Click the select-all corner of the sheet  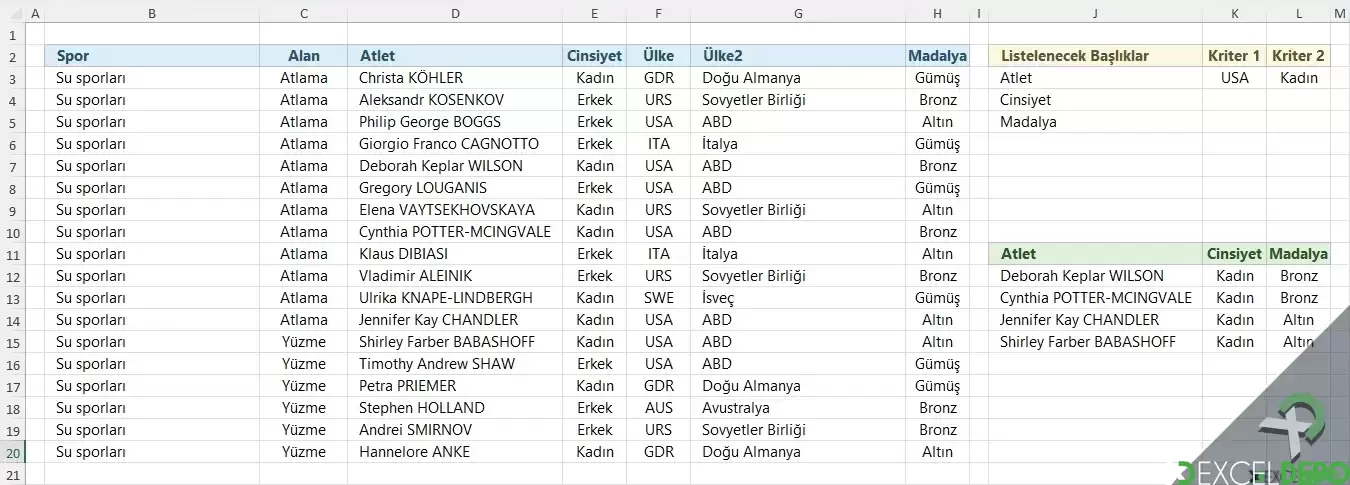coord(10,12)
